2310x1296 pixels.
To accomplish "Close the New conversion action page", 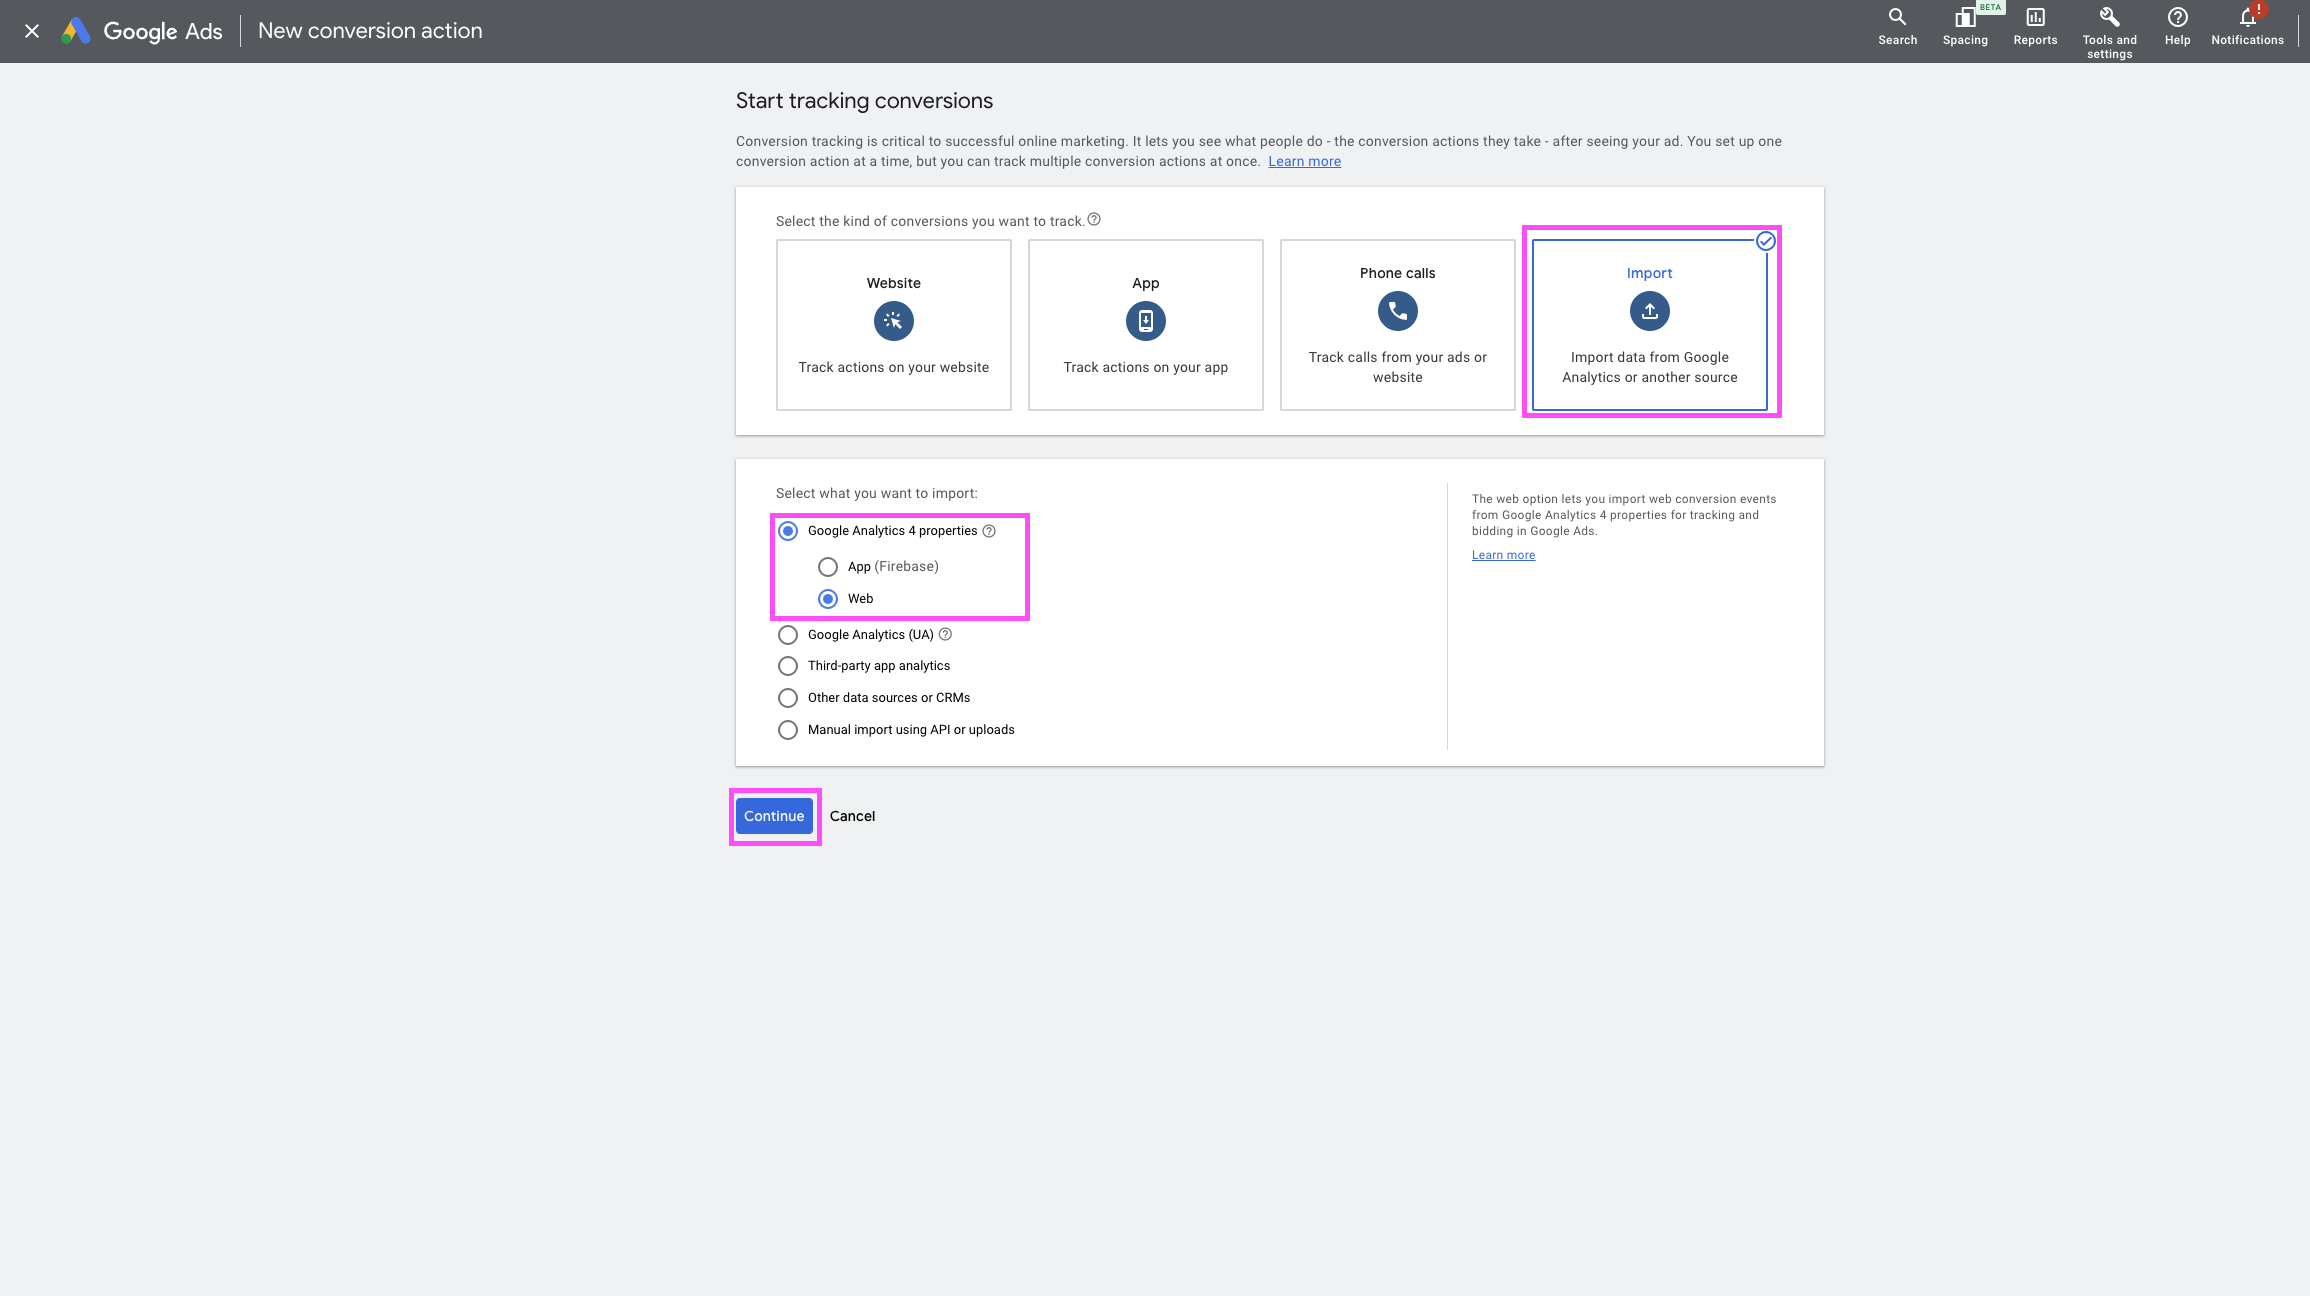I will tap(32, 31).
